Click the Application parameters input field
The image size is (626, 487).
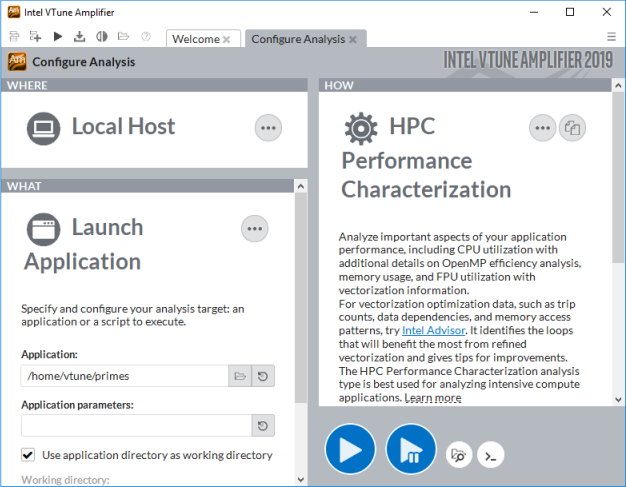135,426
